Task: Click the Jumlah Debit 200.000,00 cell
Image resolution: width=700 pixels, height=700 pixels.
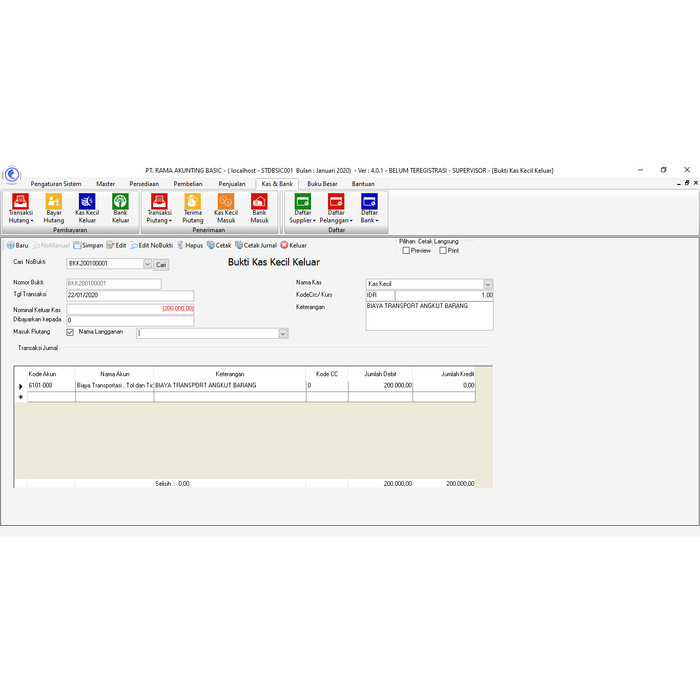Action: pos(380,386)
